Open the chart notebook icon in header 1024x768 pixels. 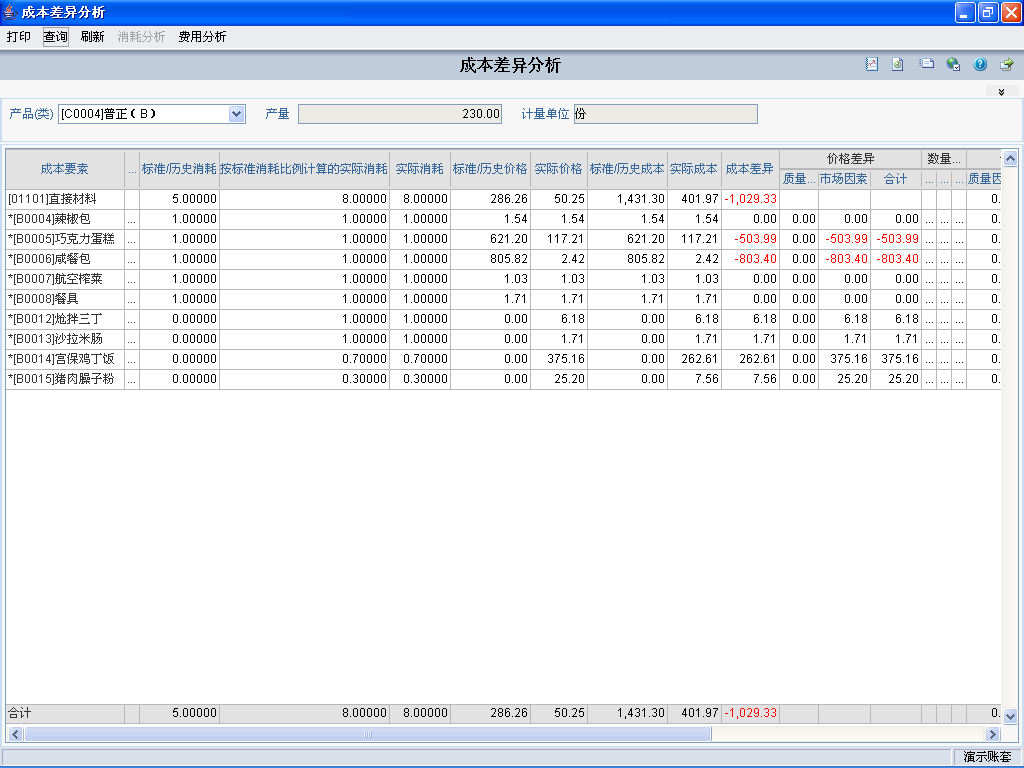[x=872, y=65]
